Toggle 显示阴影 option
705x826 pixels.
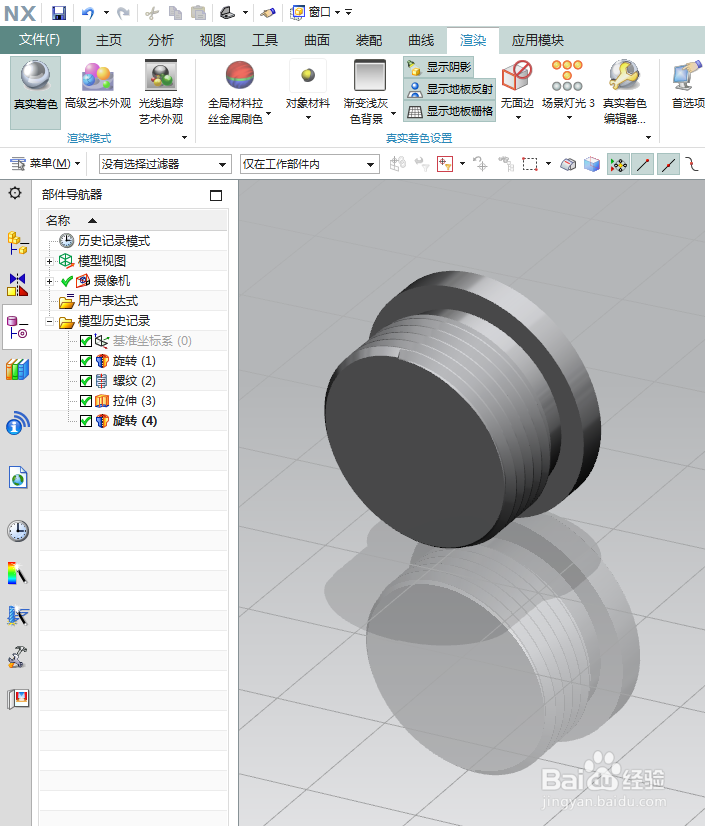(438, 67)
